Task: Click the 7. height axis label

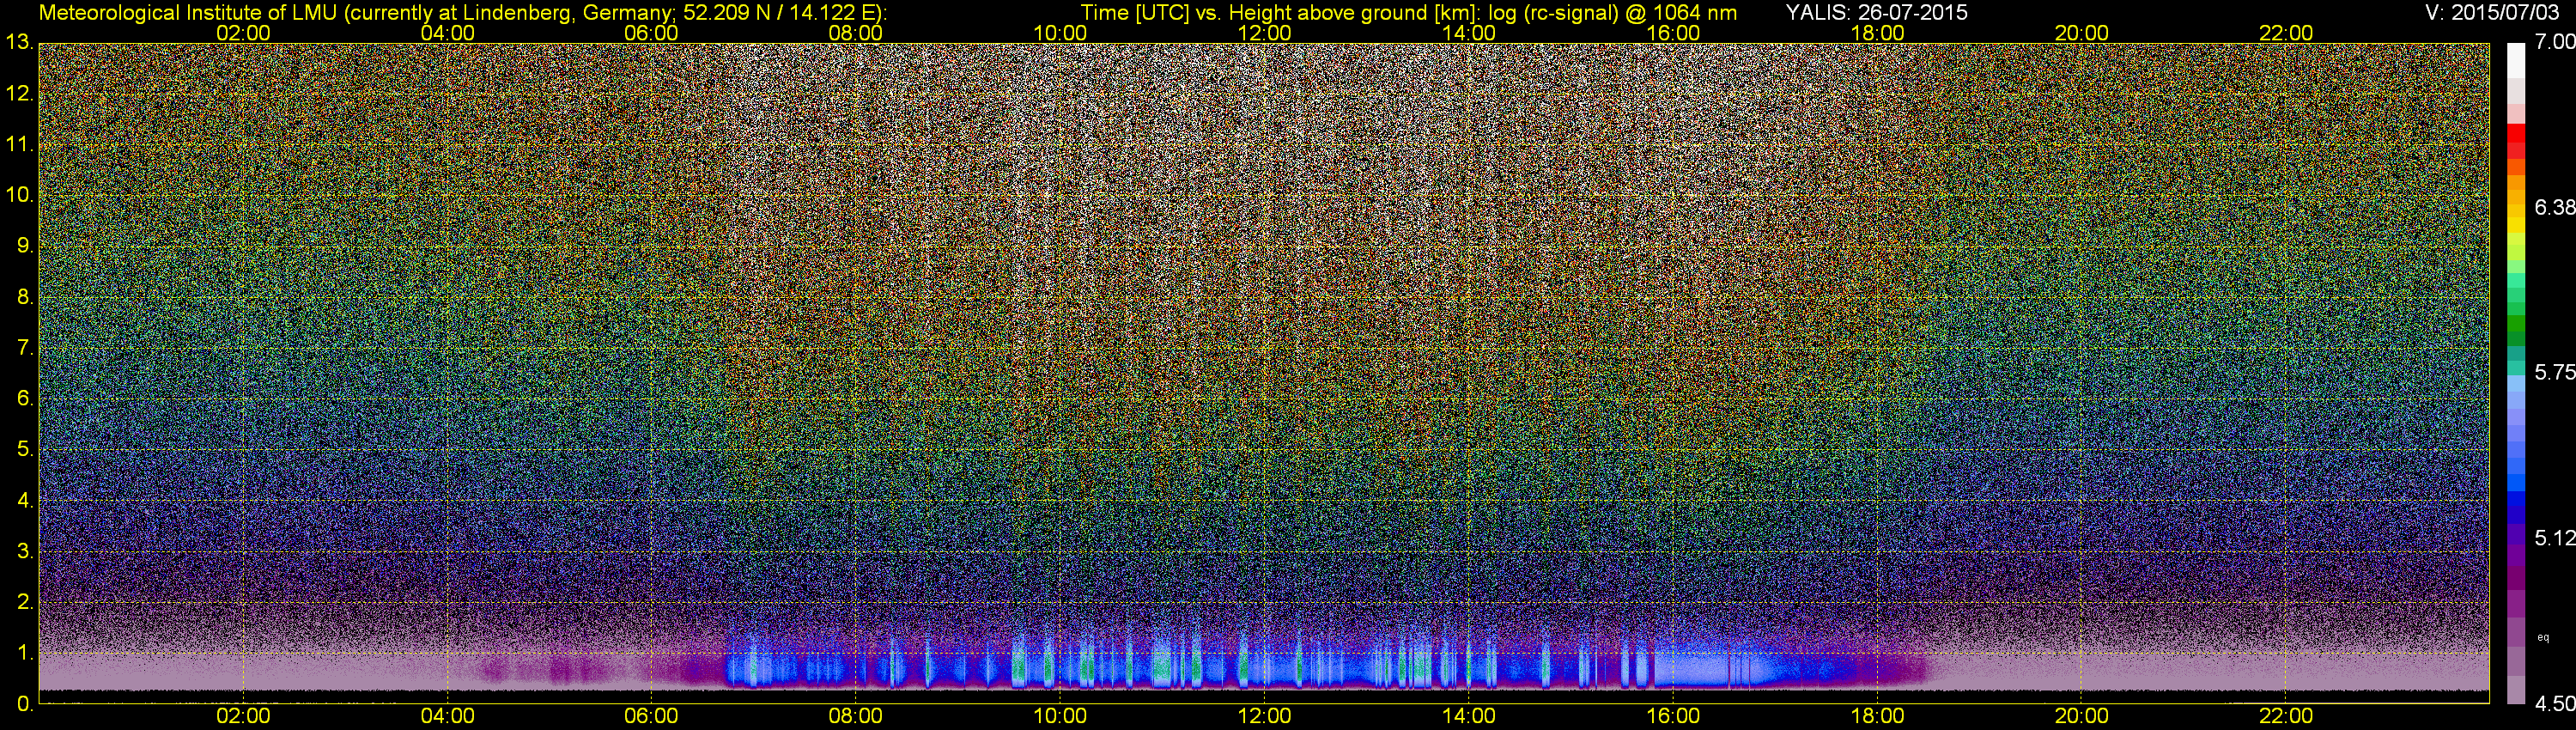Action: click(25, 348)
